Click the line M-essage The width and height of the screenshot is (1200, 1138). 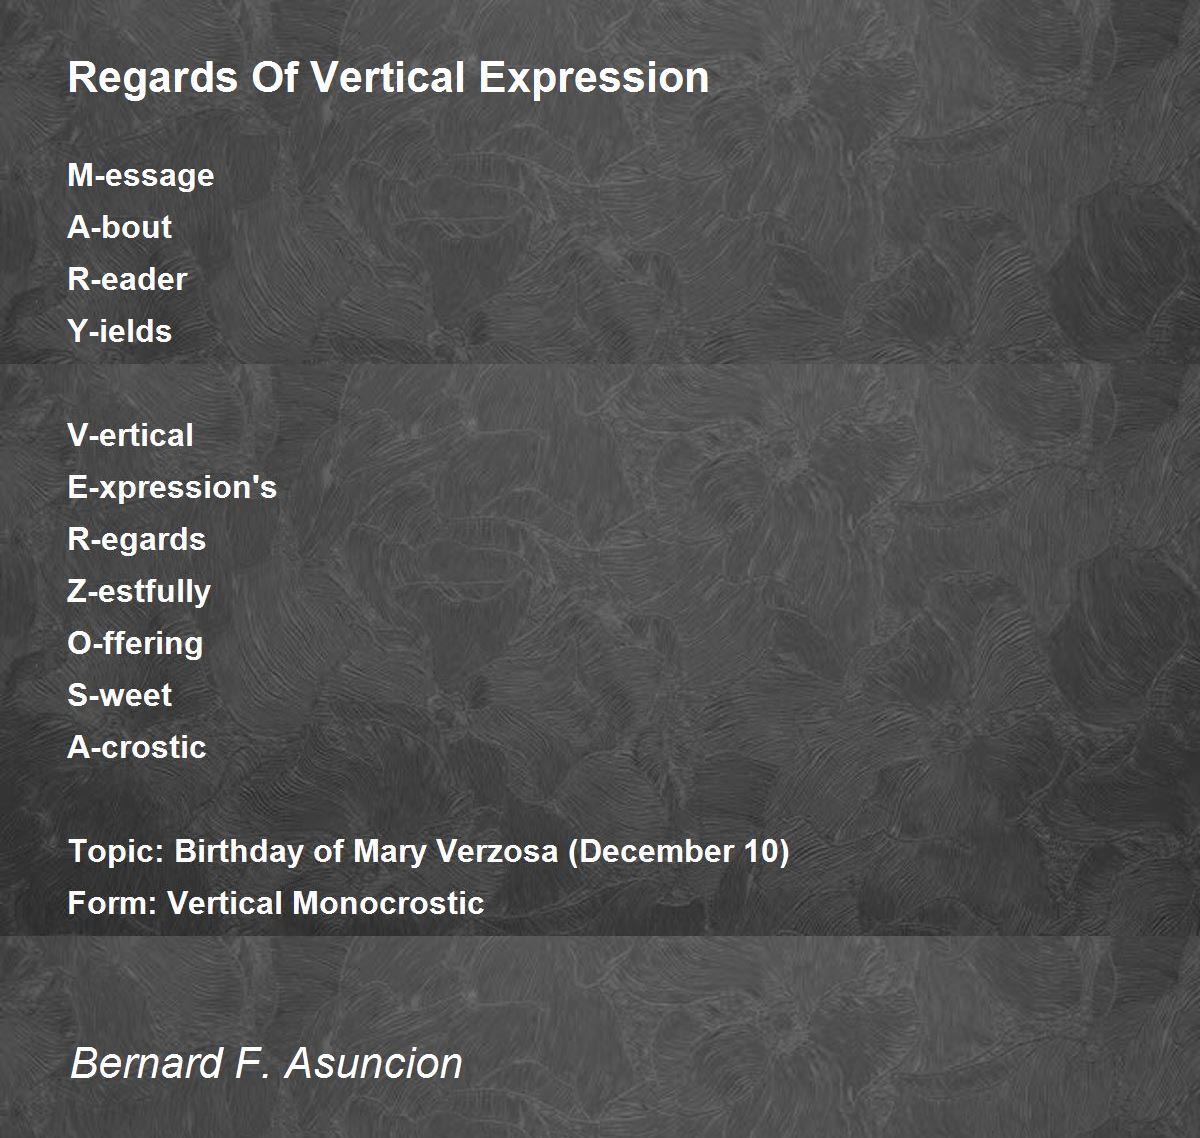pyautogui.click(x=141, y=176)
